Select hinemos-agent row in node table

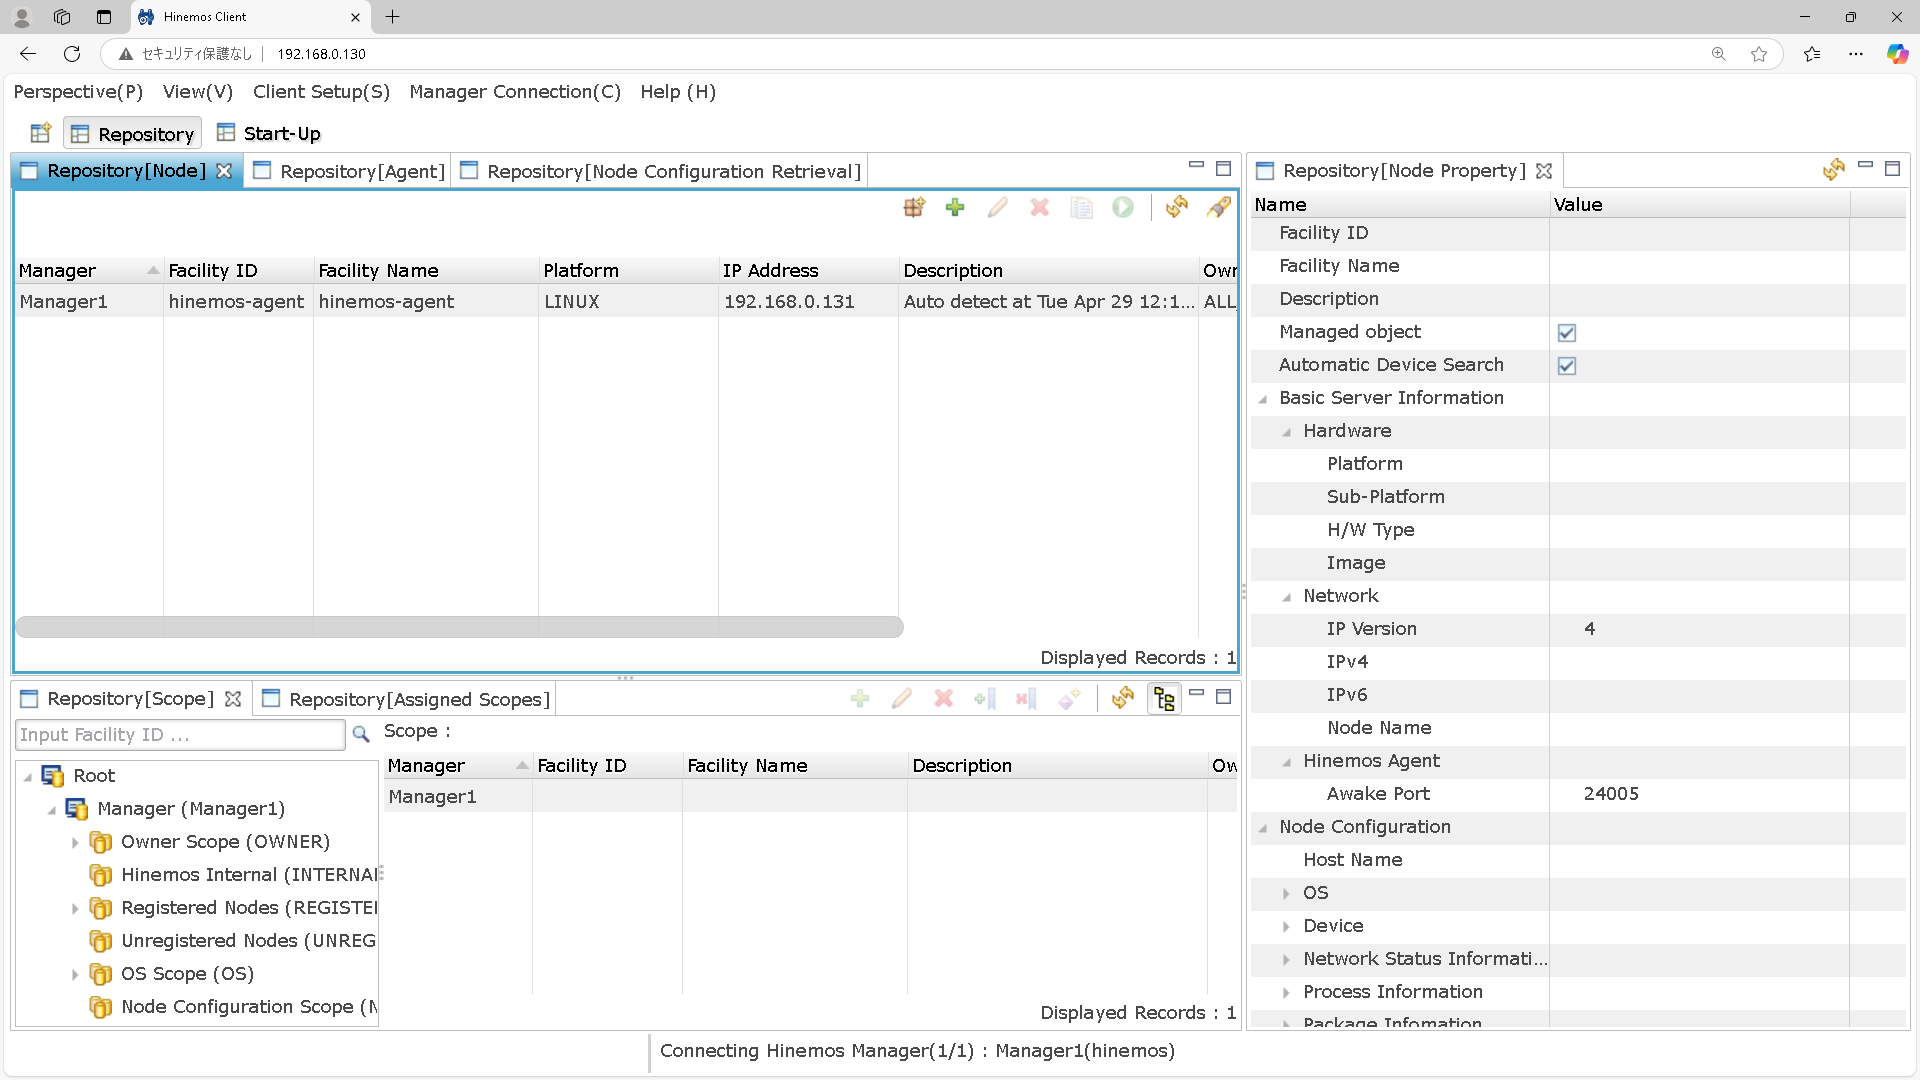coord(386,301)
